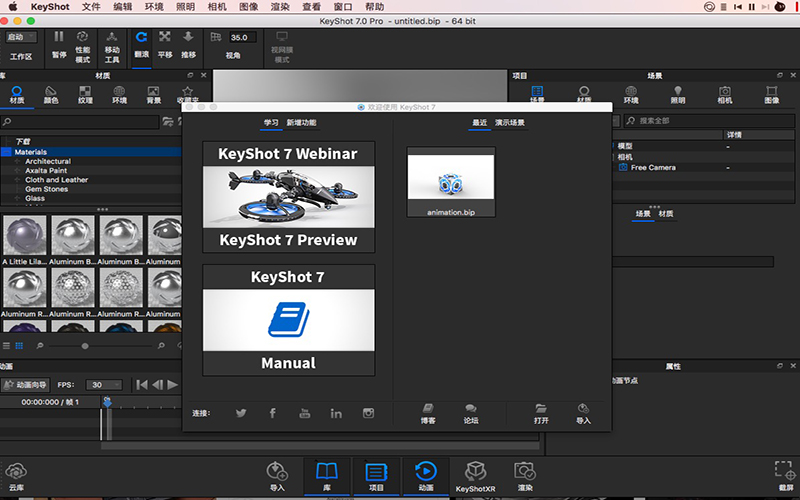Switch to 学习 tab in welcome dialog

(x=271, y=123)
